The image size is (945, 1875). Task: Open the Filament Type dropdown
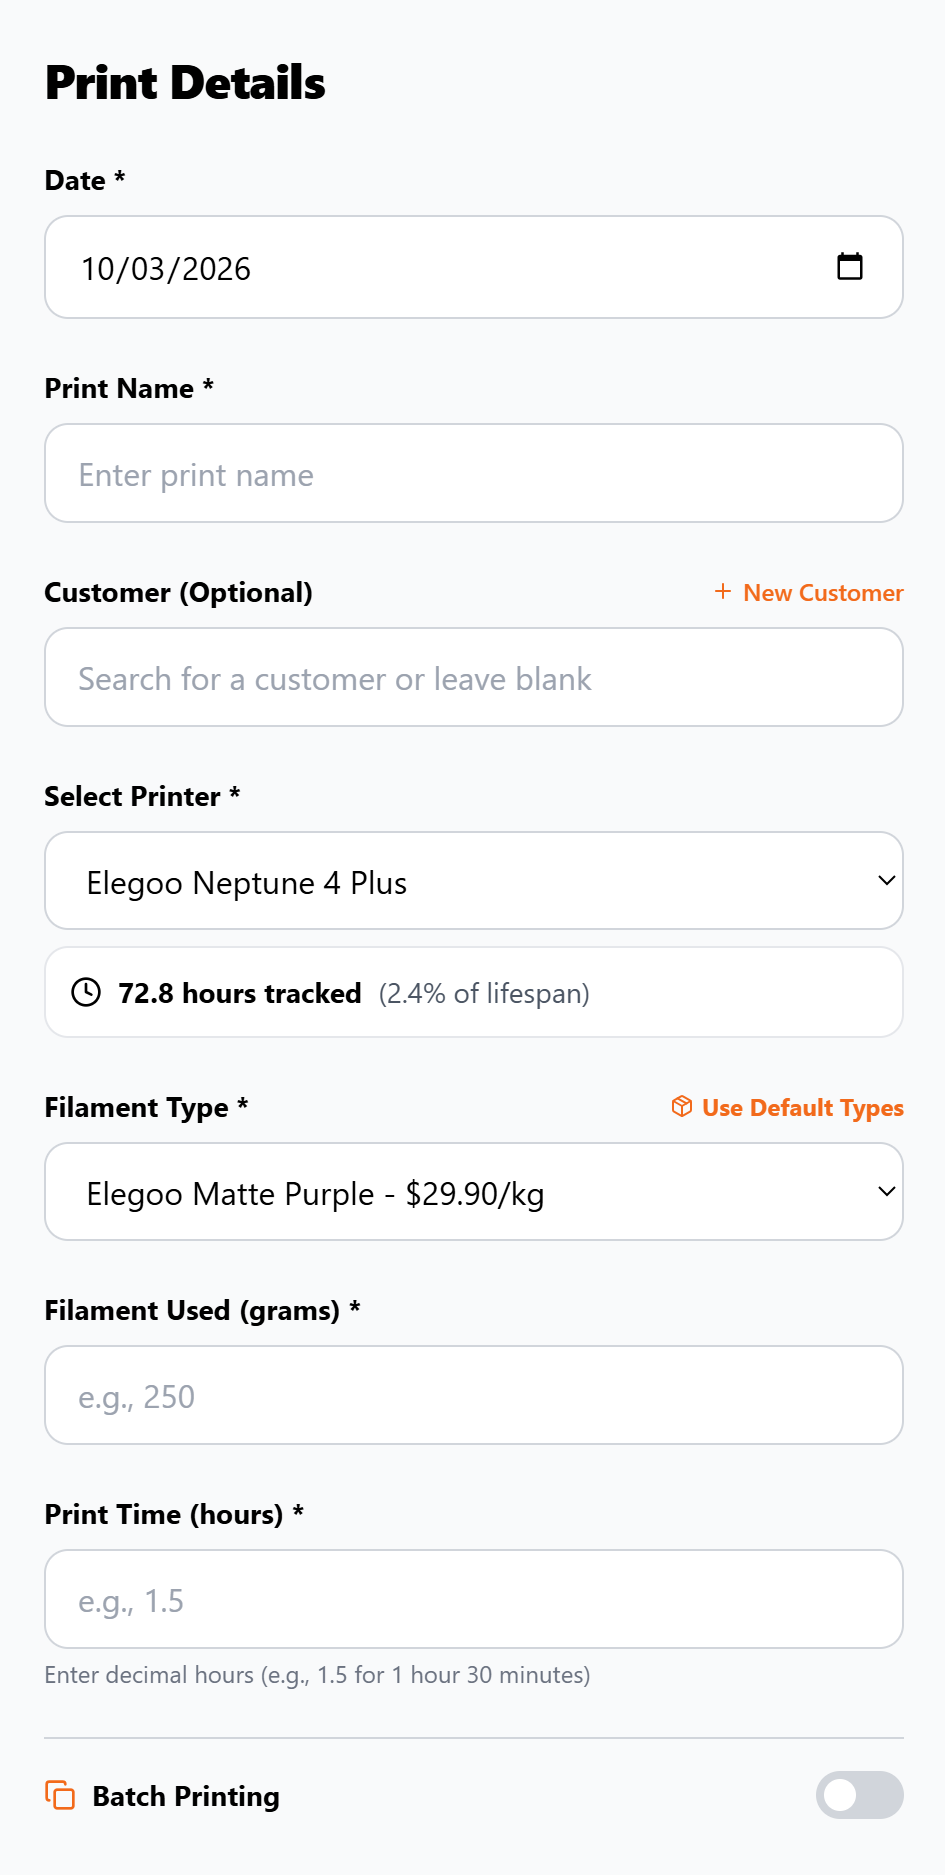point(472,1191)
